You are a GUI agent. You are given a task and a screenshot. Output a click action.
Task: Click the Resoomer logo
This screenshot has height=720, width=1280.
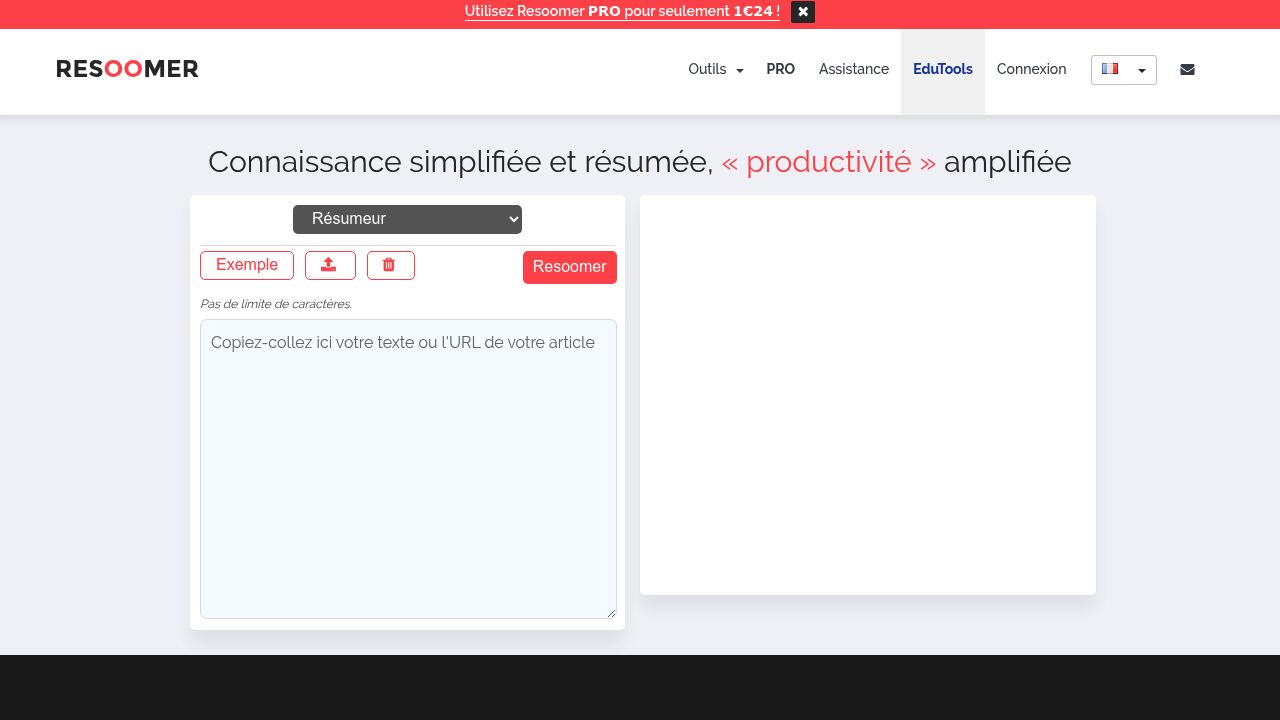(127, 69)
